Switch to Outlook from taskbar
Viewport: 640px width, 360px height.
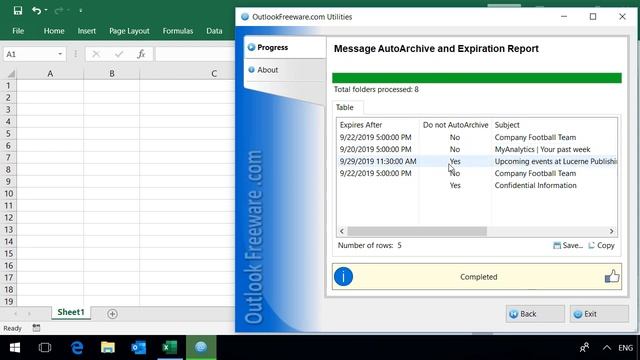(139, 347)
